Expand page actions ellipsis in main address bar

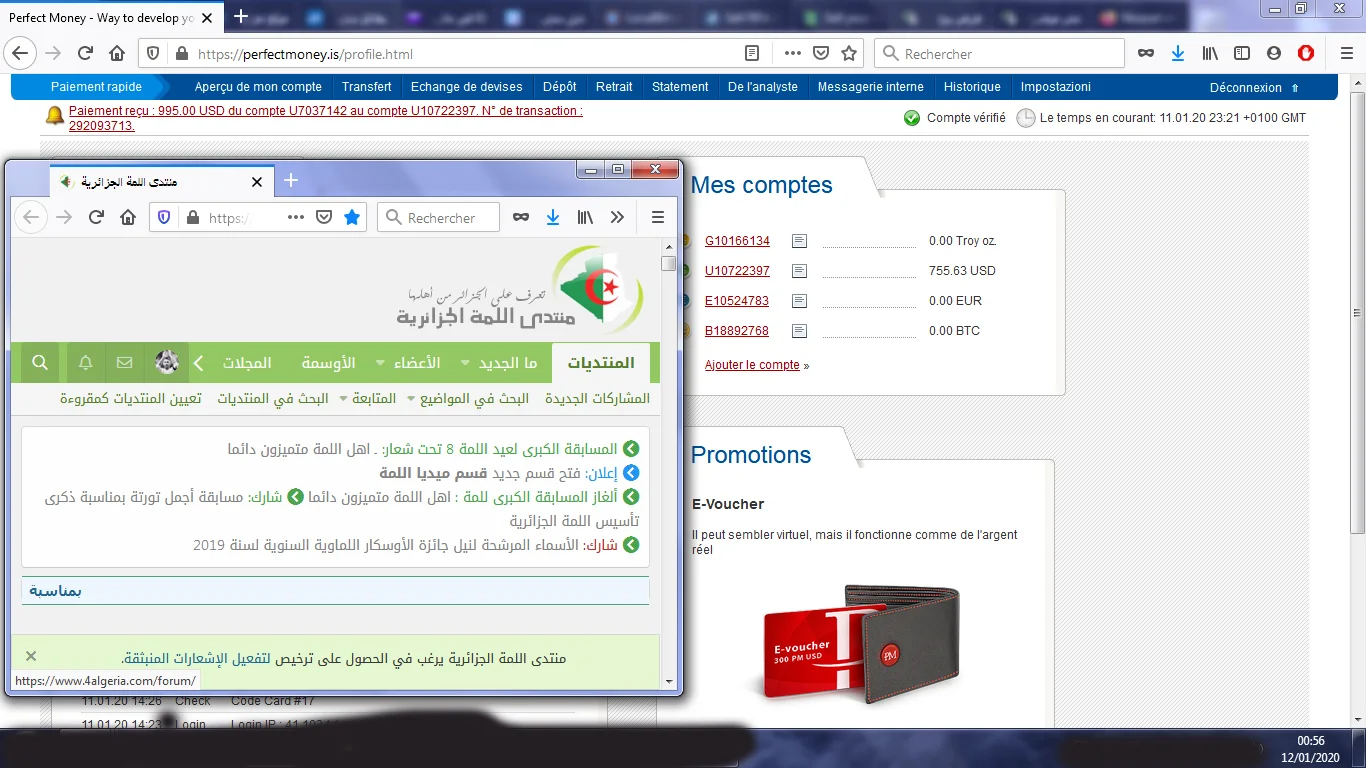coord(792,54)
